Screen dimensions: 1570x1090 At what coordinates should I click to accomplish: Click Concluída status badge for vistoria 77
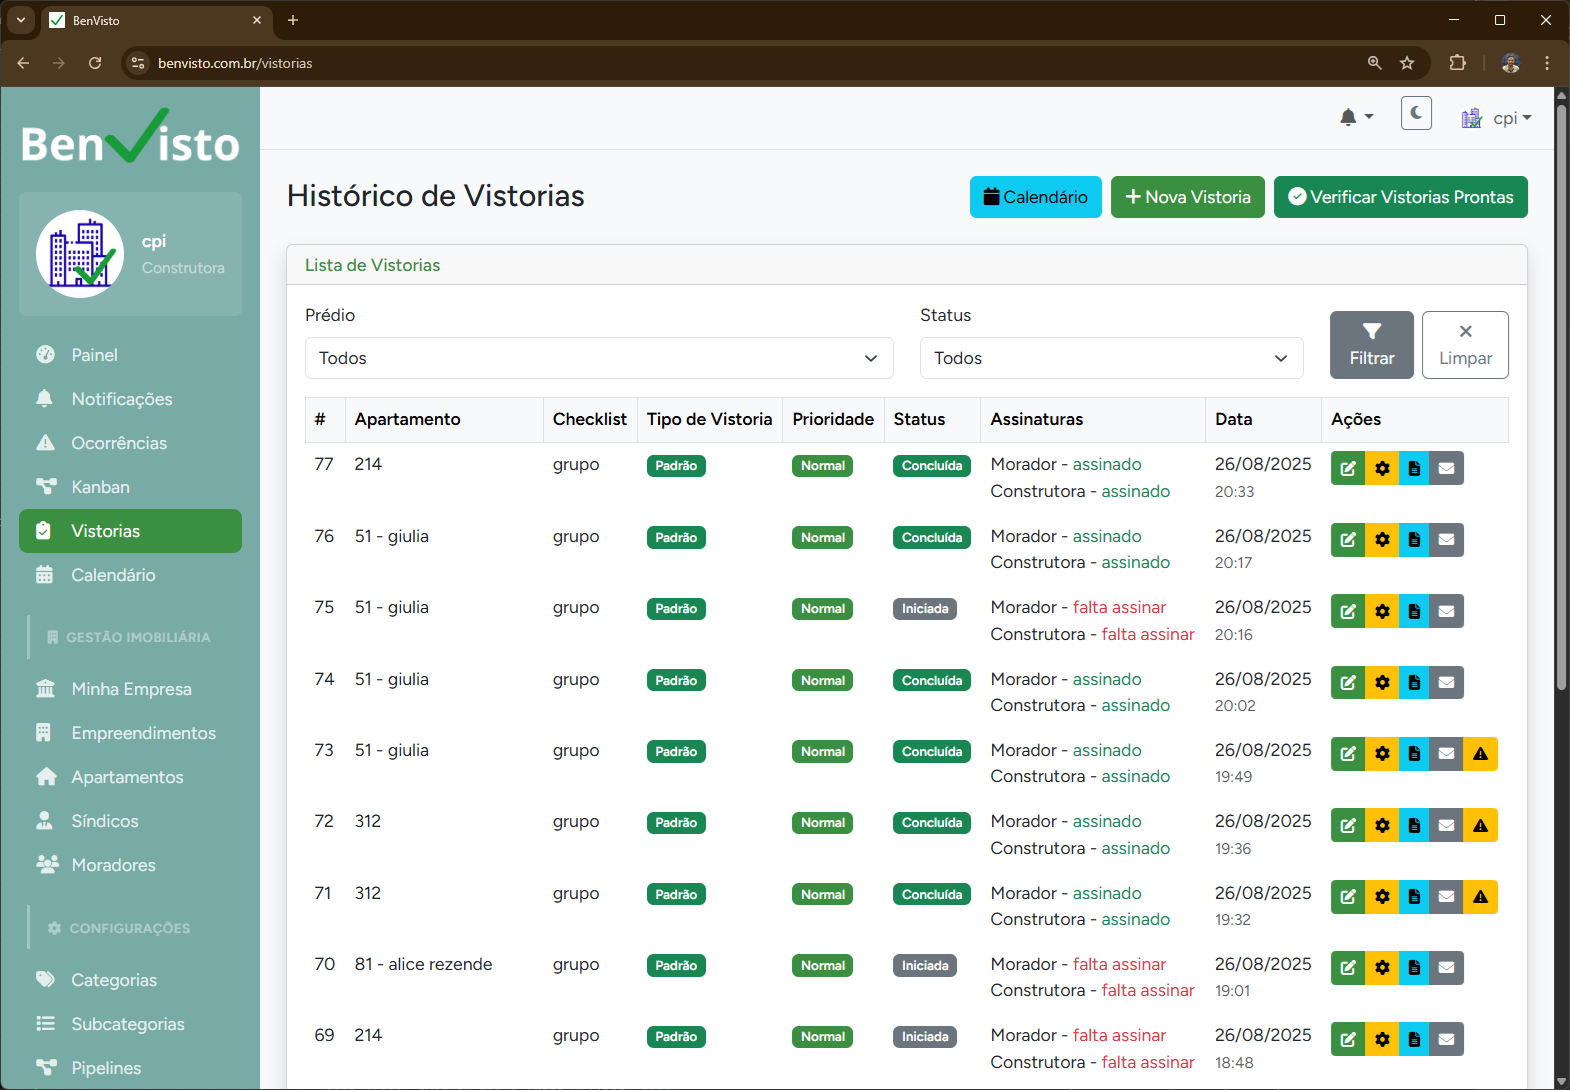coord(932,466)
